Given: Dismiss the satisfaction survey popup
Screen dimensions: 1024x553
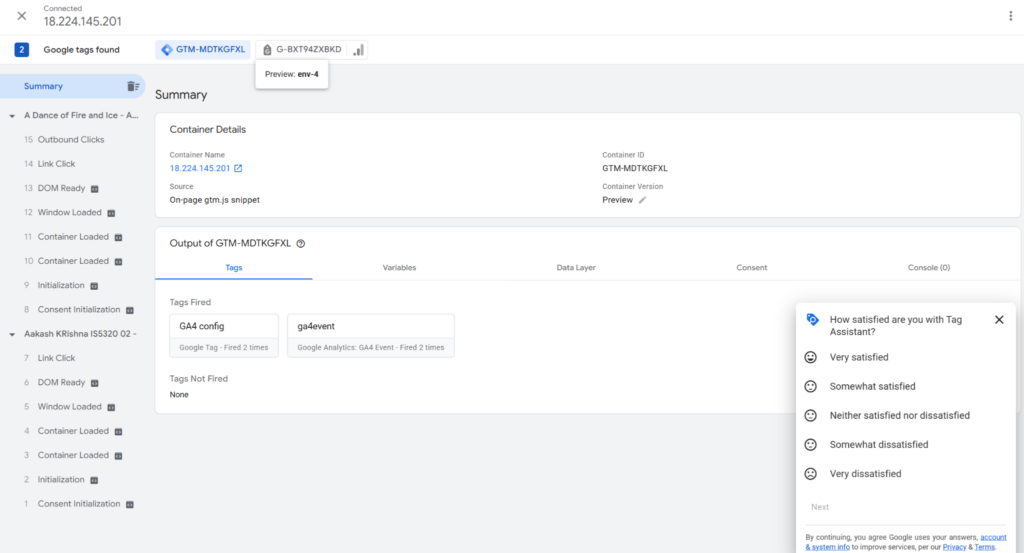Looking at the screenshot, I should (998, 320).
